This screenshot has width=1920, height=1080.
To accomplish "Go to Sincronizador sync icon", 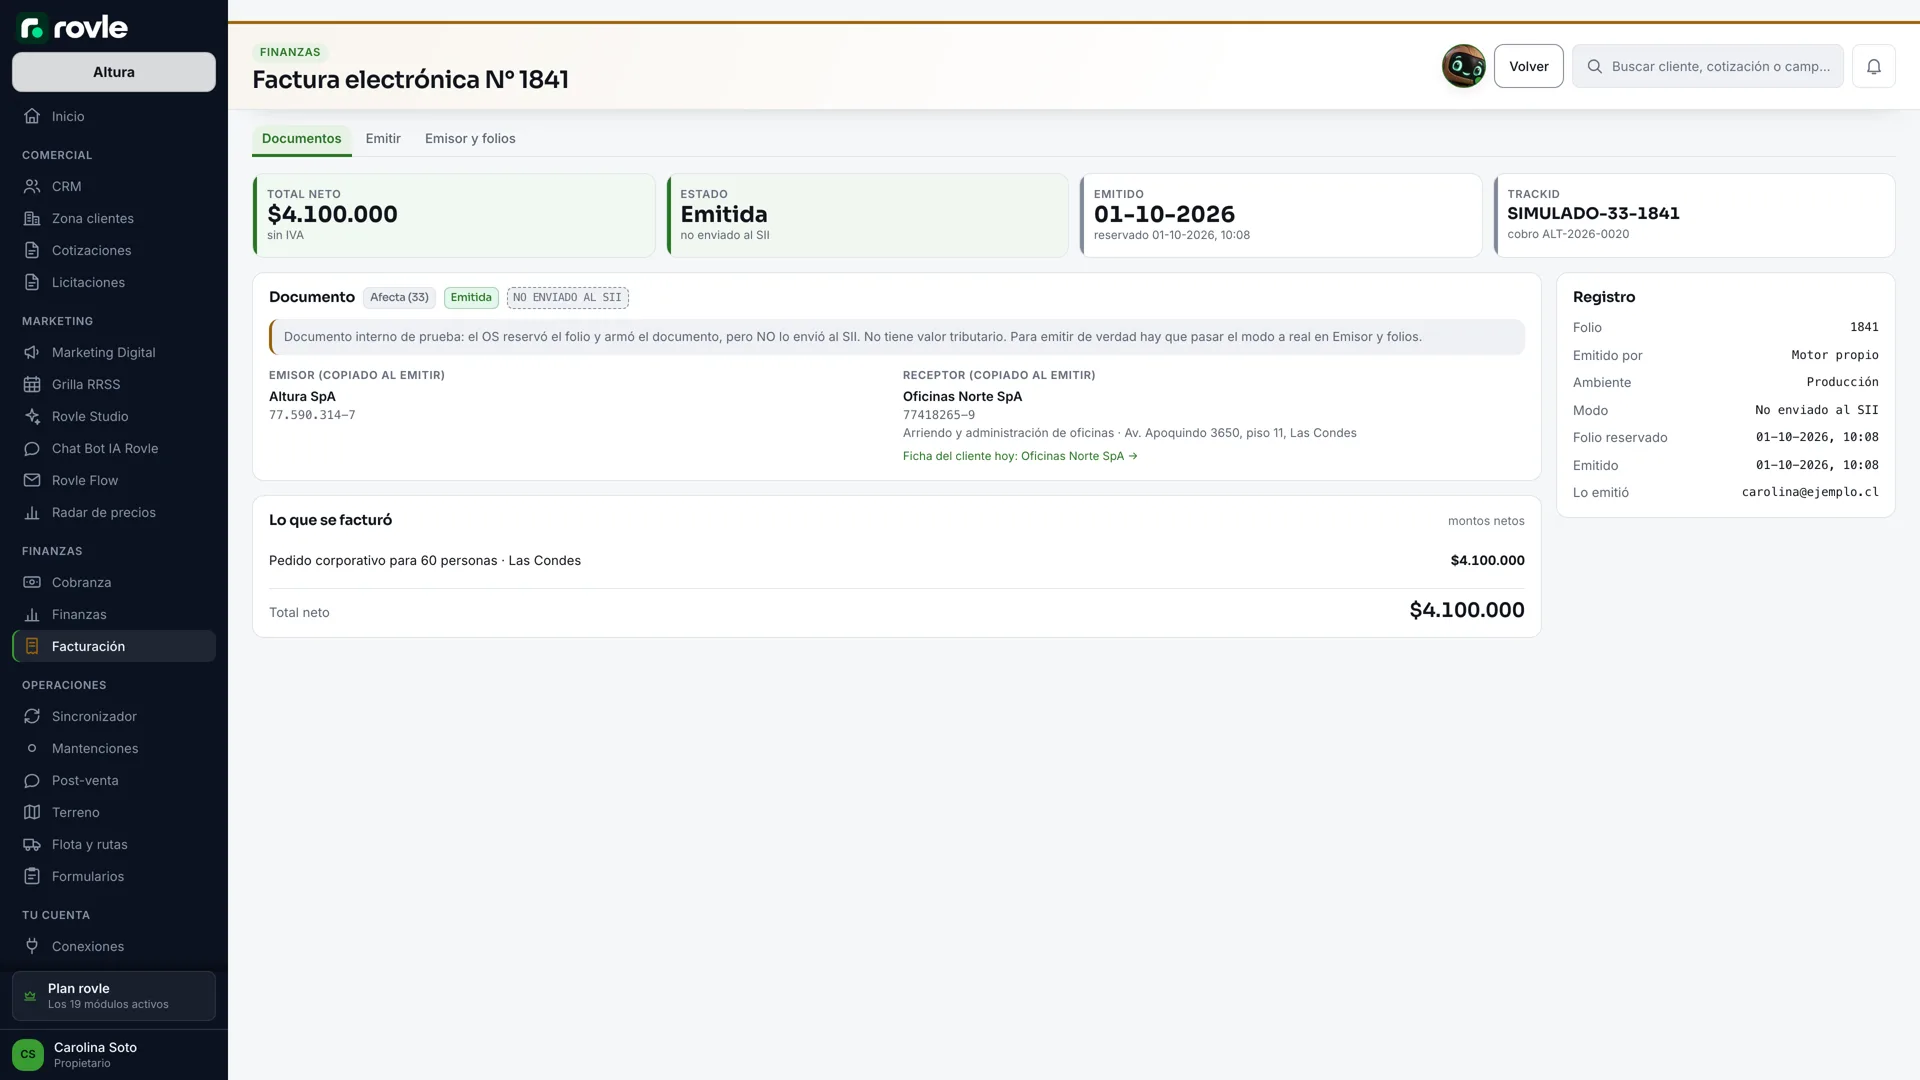I will 32,716.
